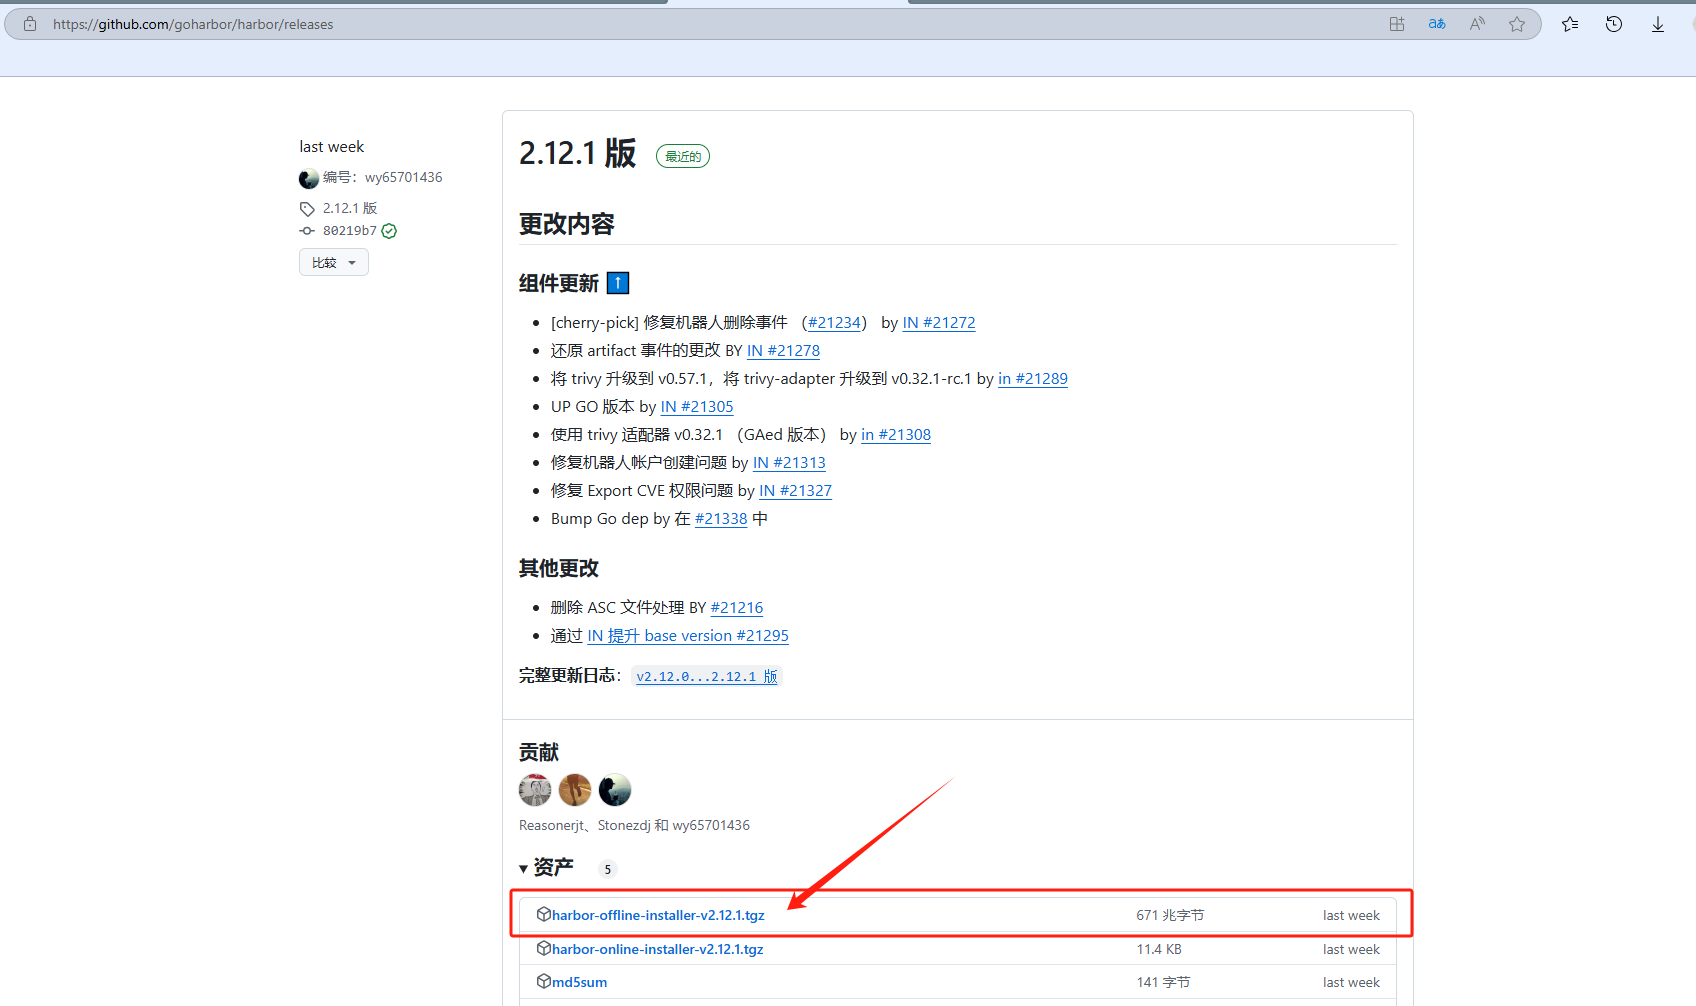Download the md5sum file

point(580,982)
